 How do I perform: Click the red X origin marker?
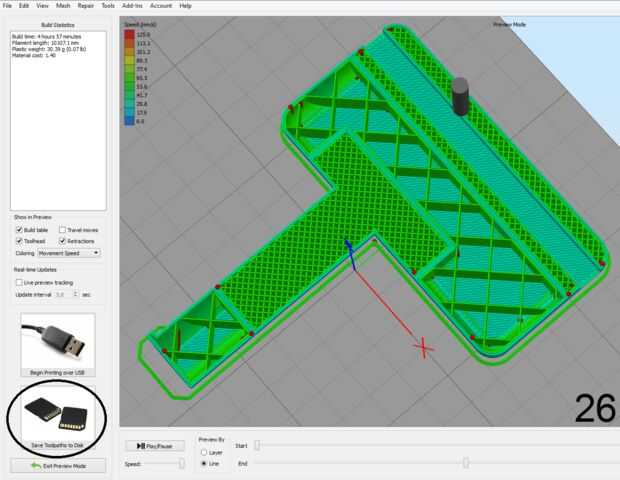pos(423,348)
